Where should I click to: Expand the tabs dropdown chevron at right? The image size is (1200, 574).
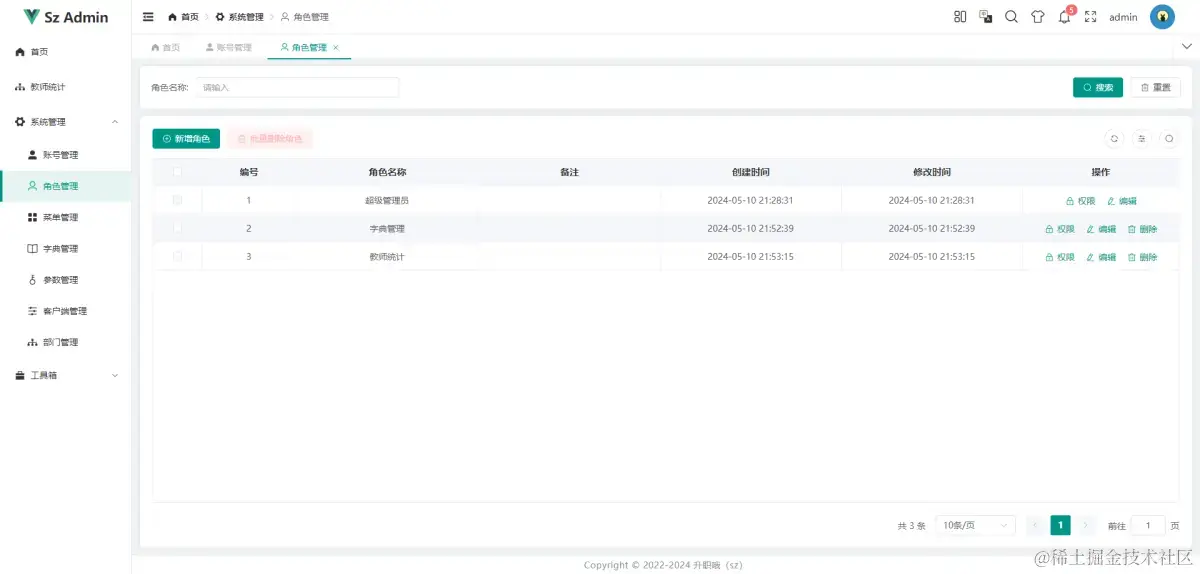click(1188, 47)
